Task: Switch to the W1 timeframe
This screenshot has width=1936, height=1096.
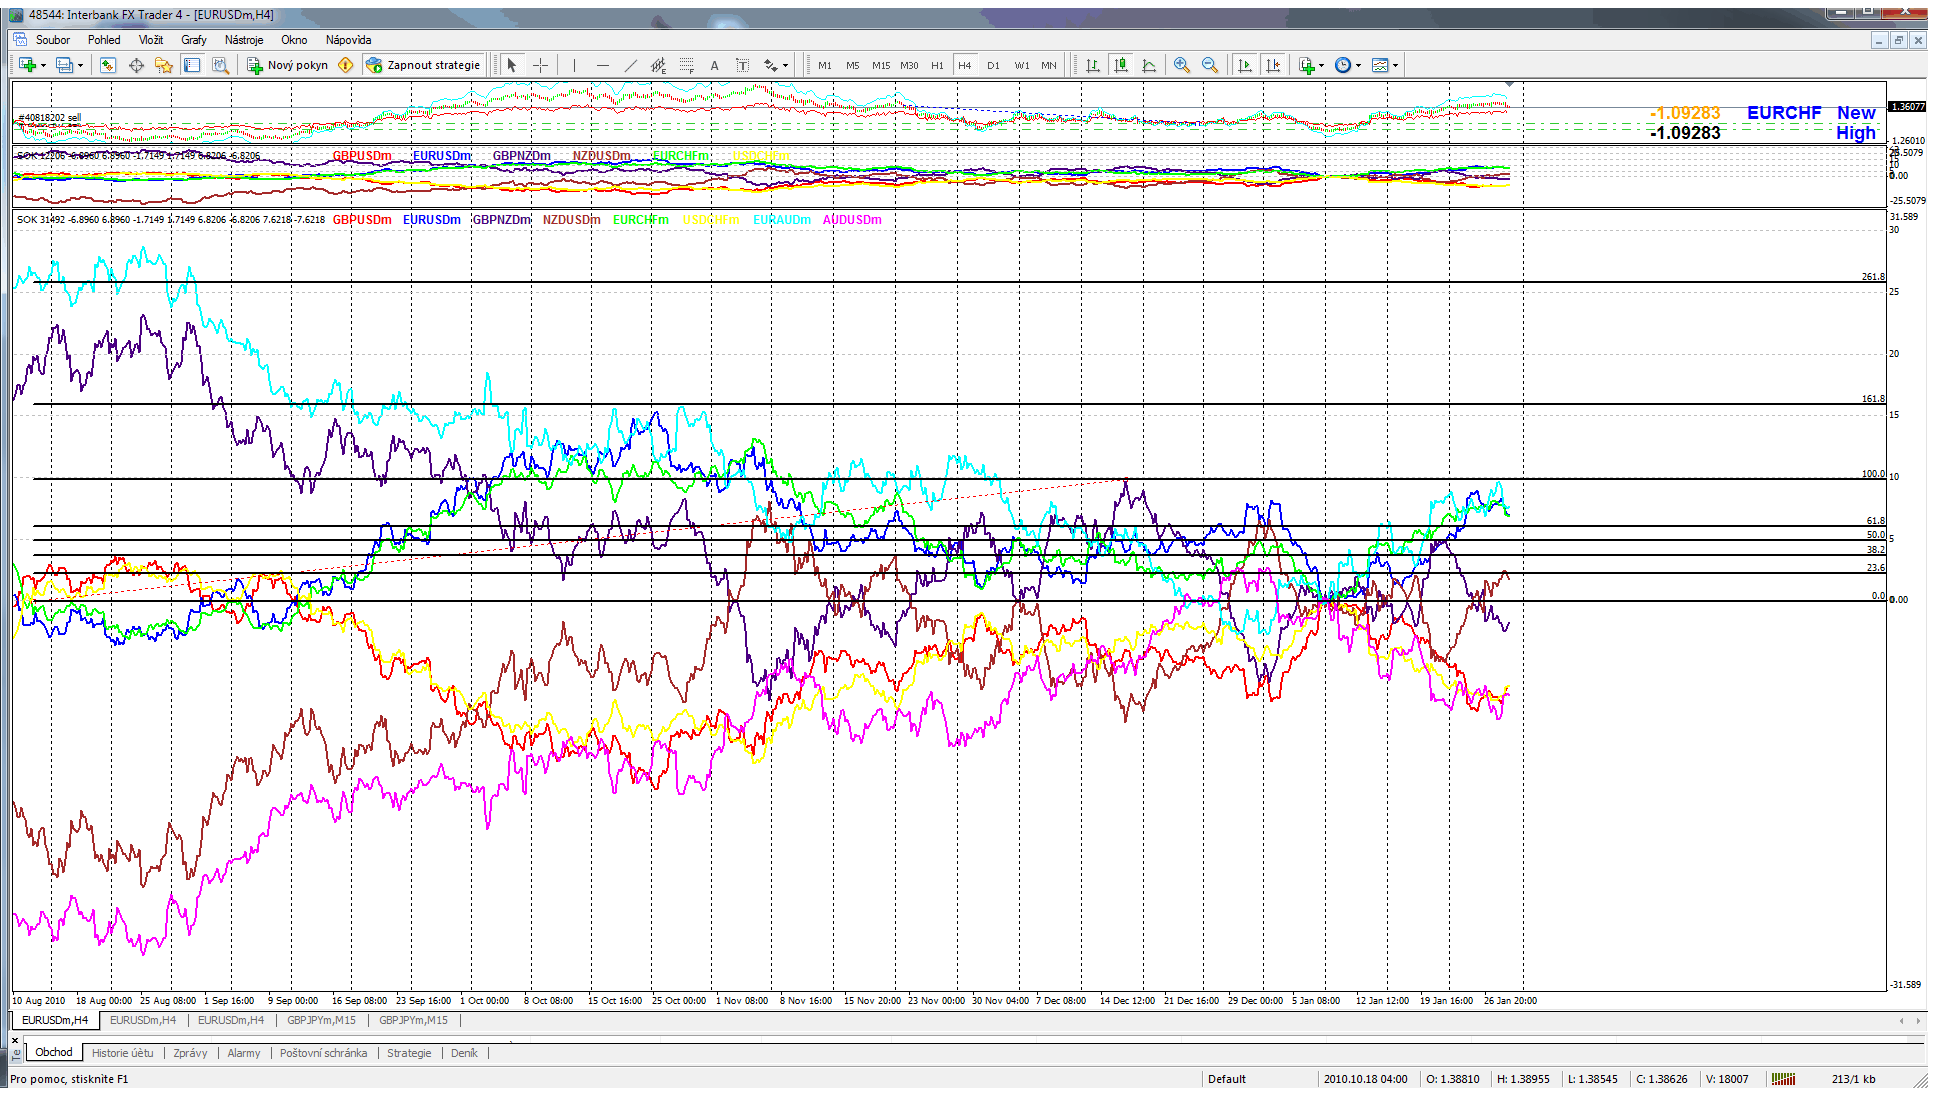Action: 1021,65
